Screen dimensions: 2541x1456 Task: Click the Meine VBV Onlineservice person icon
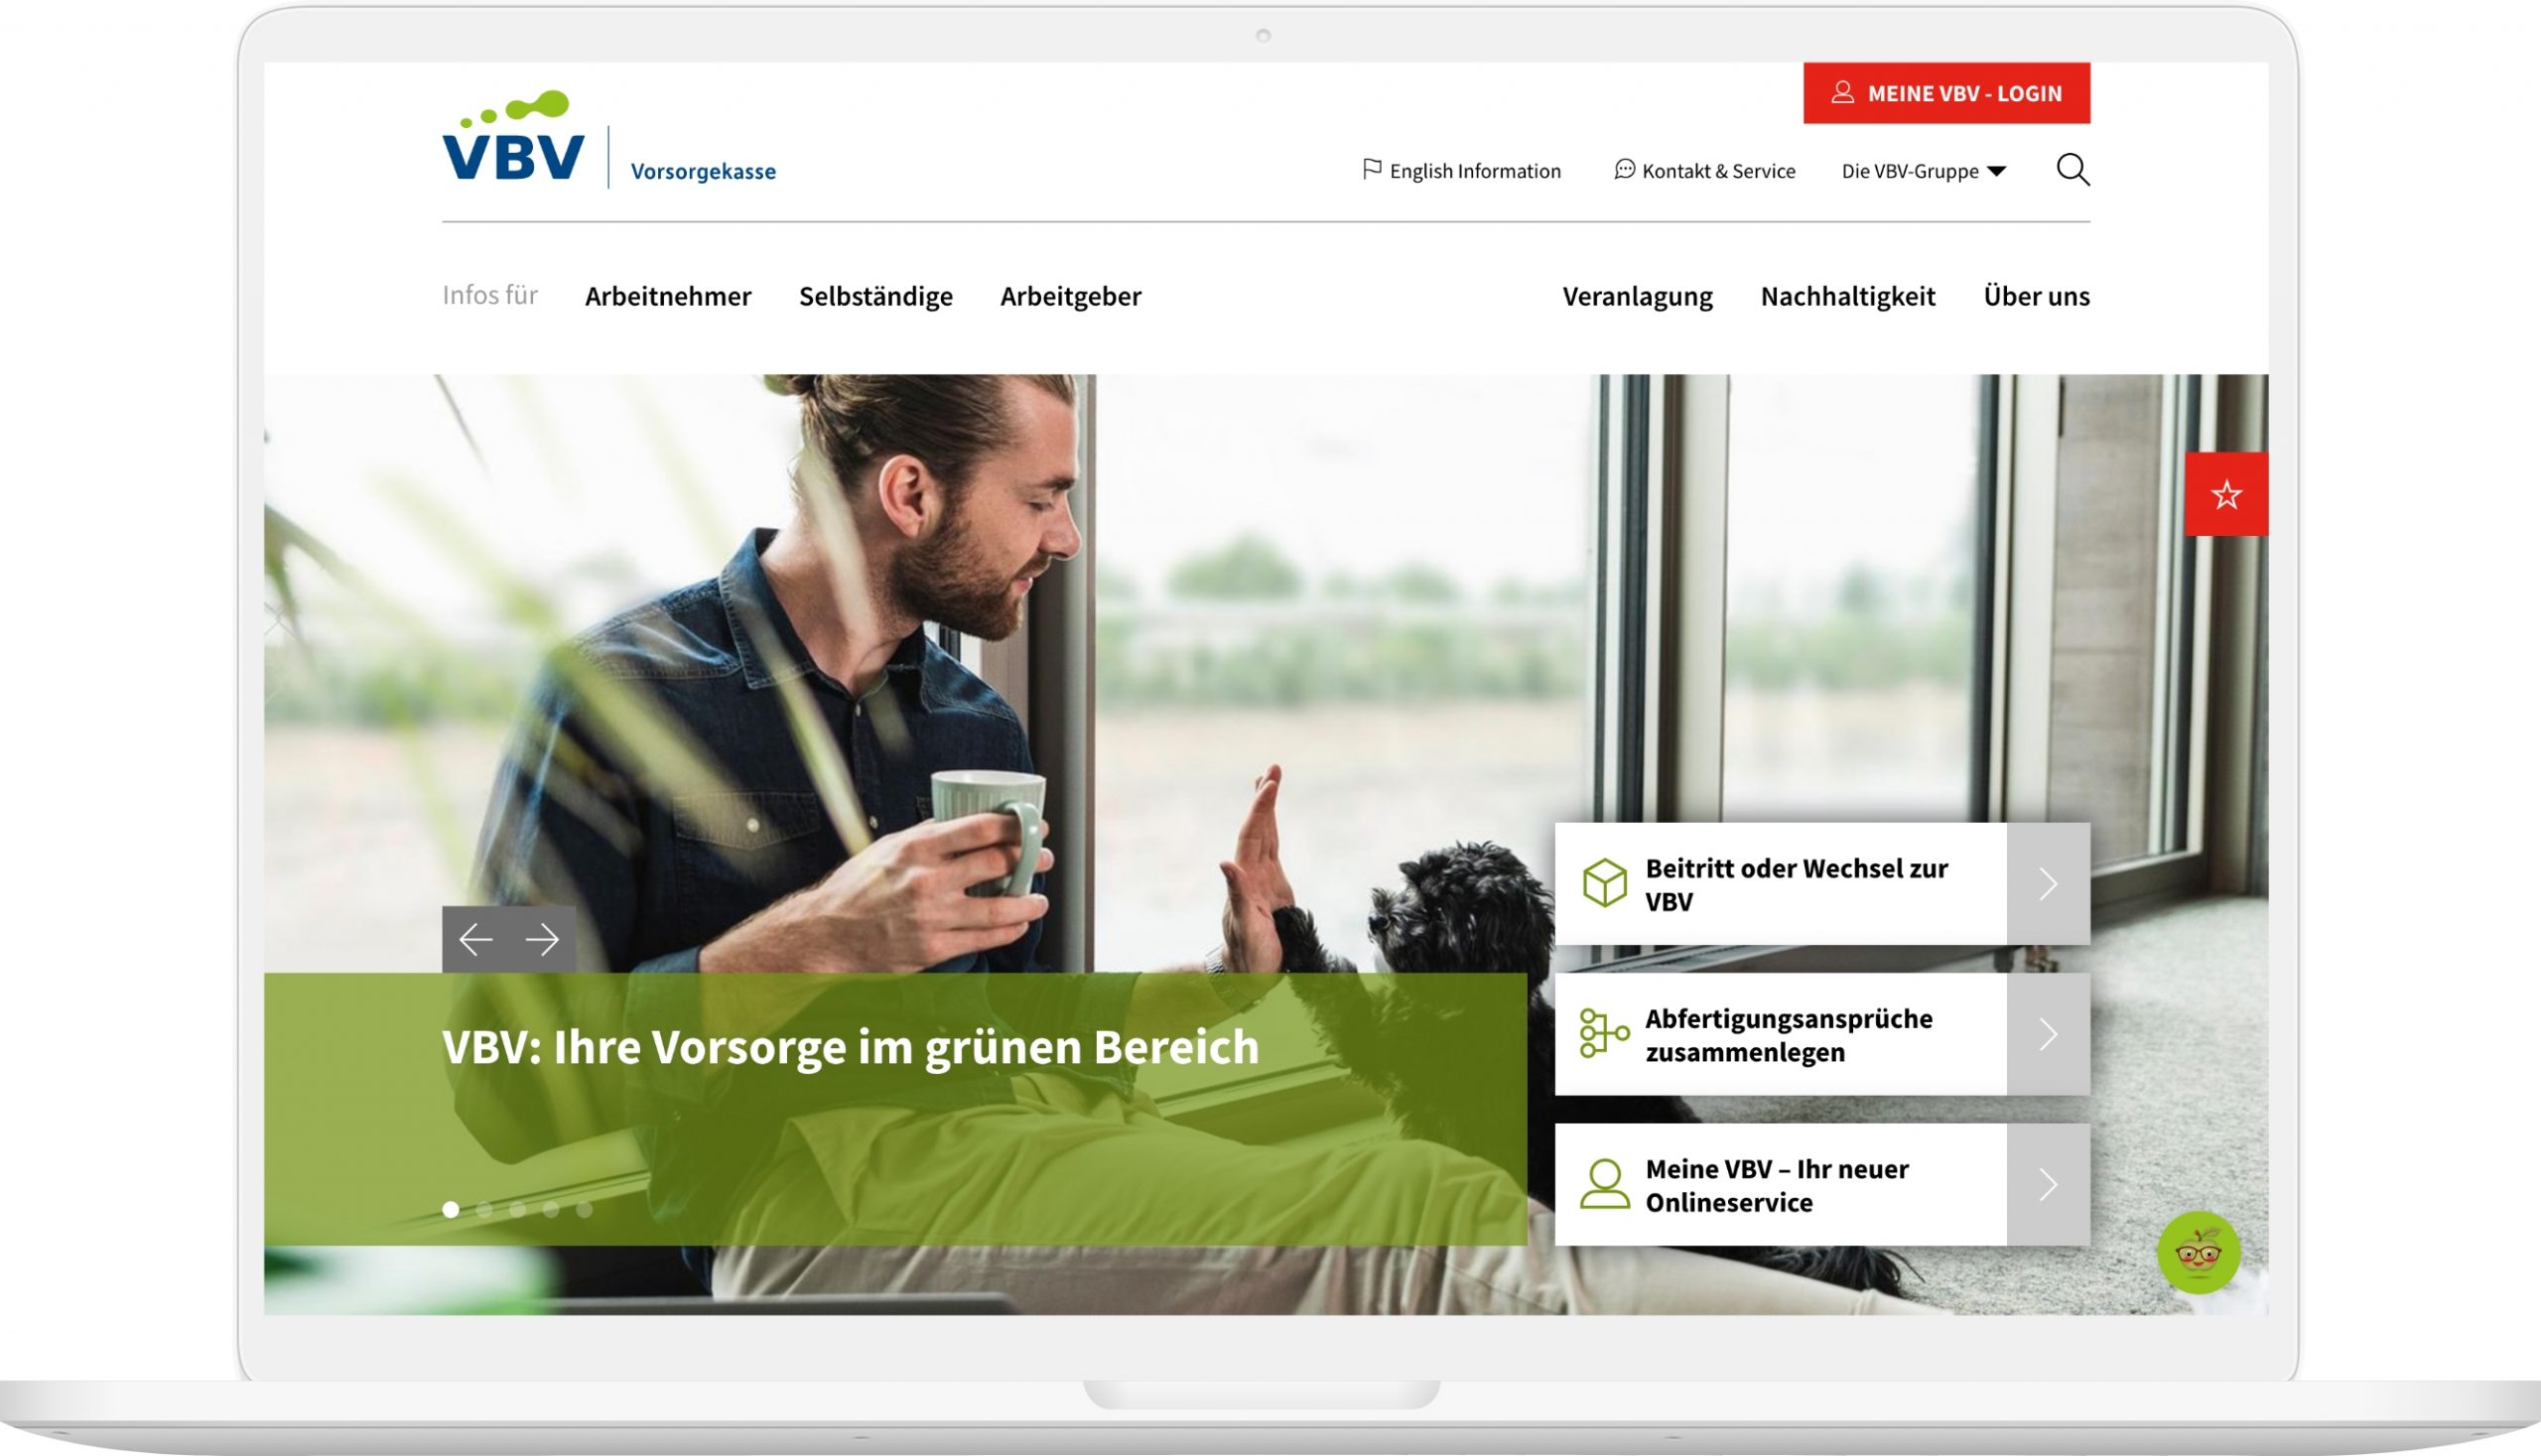(1602, 1184)
